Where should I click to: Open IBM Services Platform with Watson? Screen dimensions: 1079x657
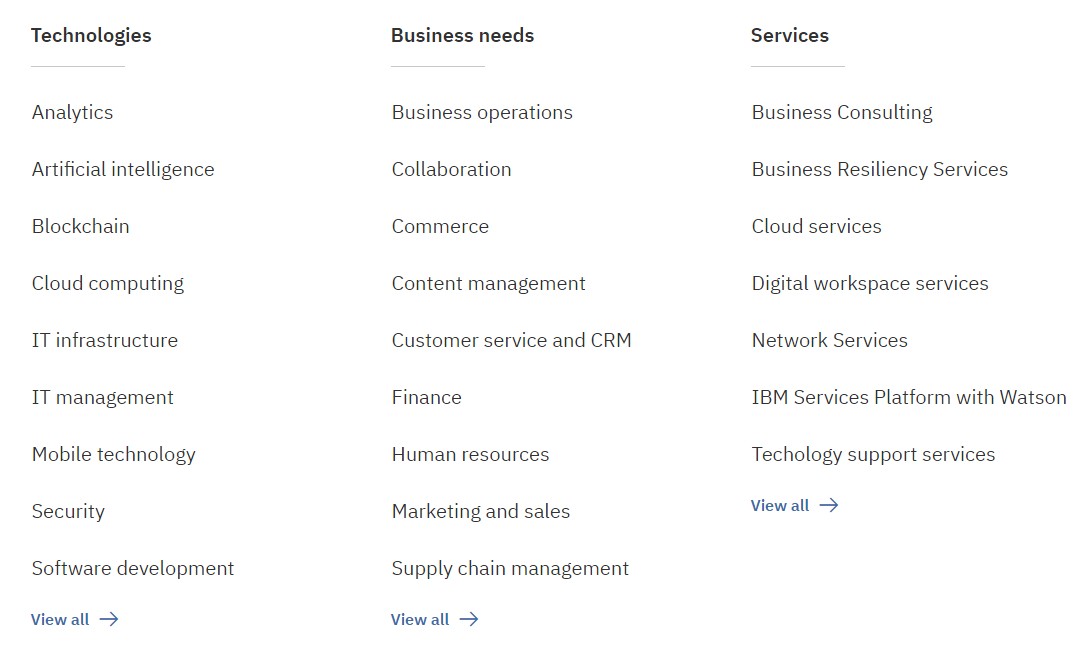[909, 397]
